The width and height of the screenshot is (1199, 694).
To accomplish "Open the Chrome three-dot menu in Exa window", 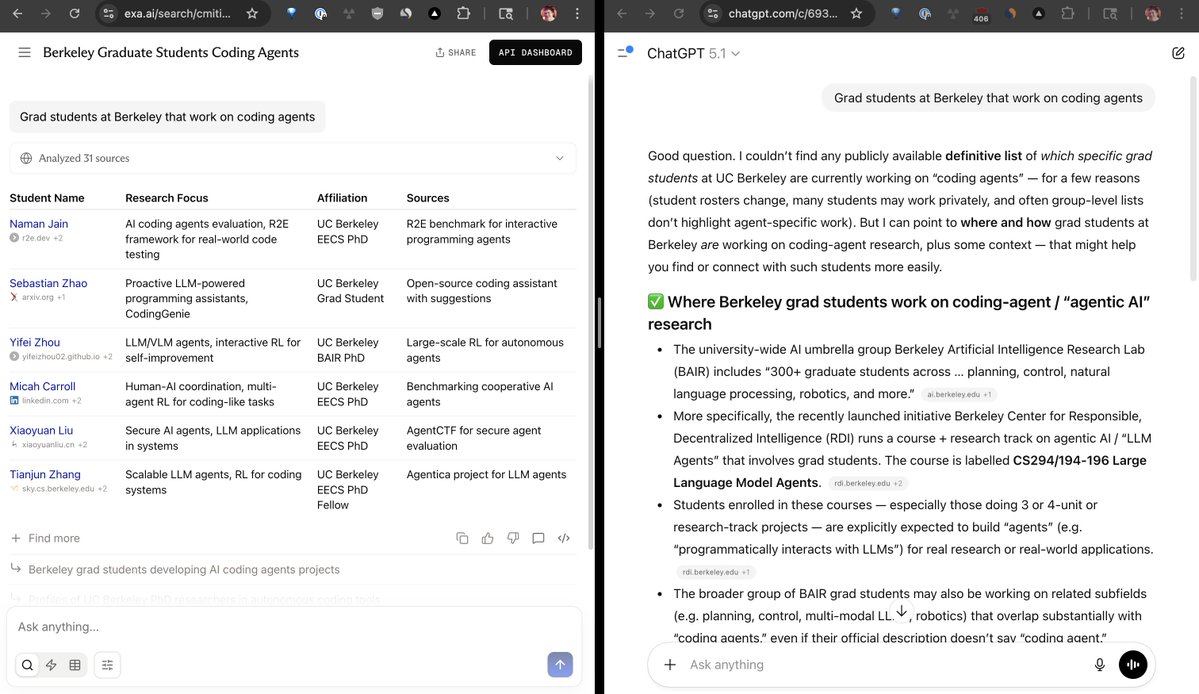I will [577, 13].
